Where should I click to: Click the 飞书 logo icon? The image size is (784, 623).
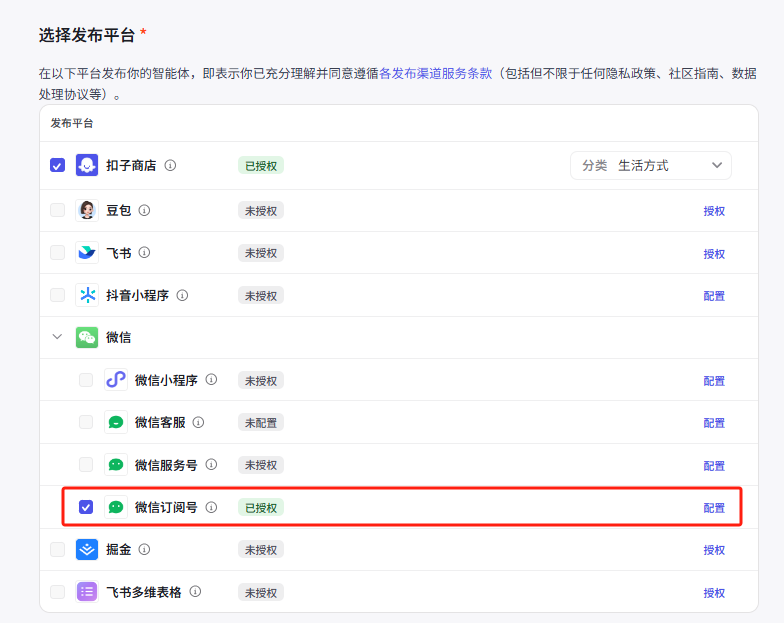click(87, 253)
